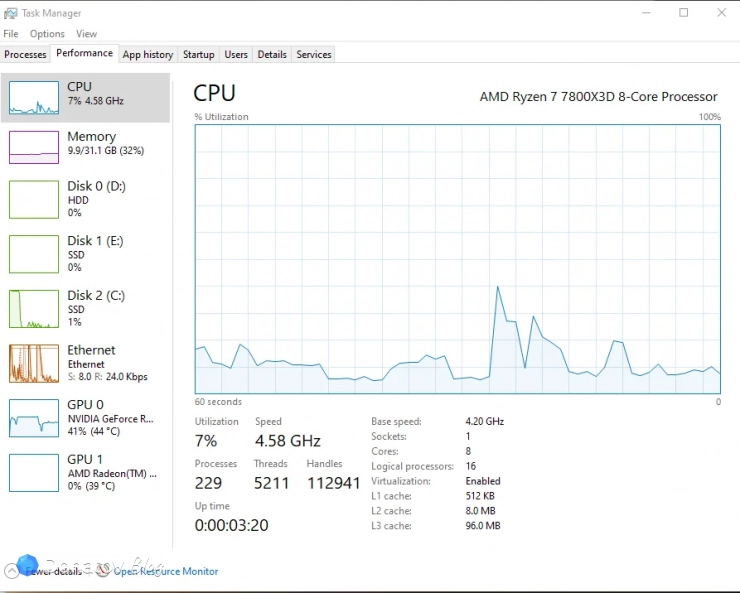The height and width of the screenshot is (593, 740).
Task: Switch to the Services tab
Action: (x=314, y=55)
